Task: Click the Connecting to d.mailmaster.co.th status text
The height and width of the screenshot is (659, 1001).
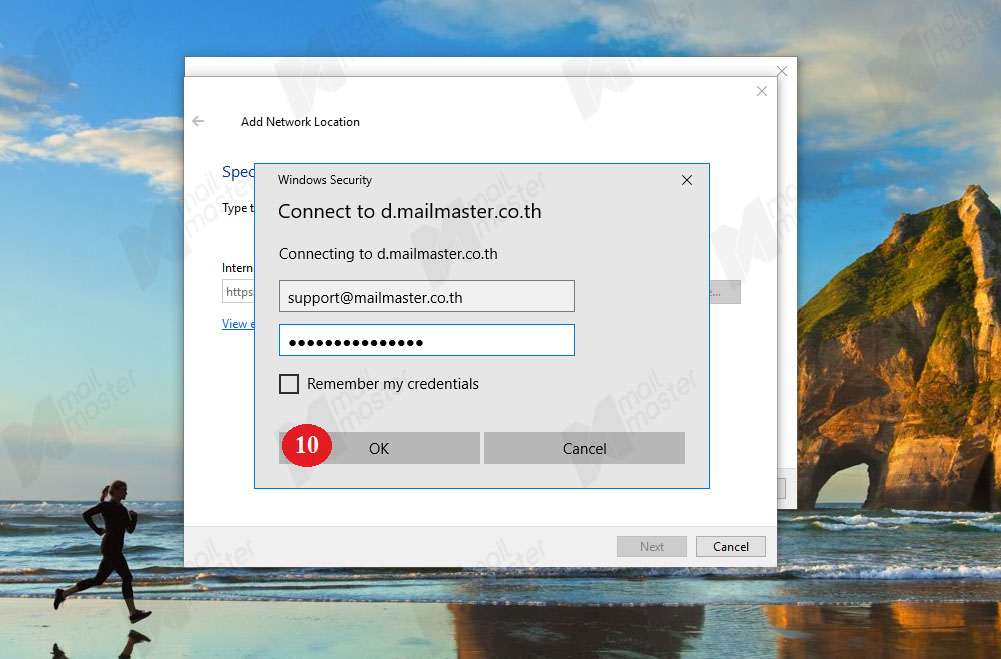Action: [x=388, y=254]
